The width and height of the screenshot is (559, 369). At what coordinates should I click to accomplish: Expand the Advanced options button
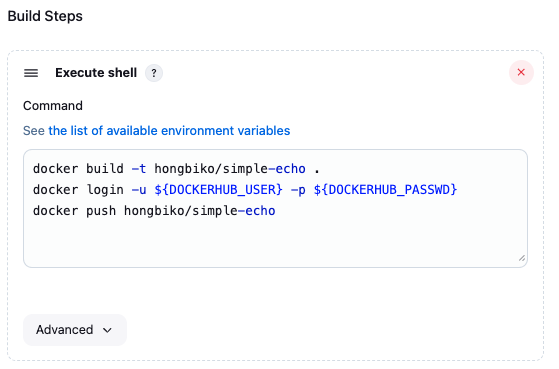(75, 330)
